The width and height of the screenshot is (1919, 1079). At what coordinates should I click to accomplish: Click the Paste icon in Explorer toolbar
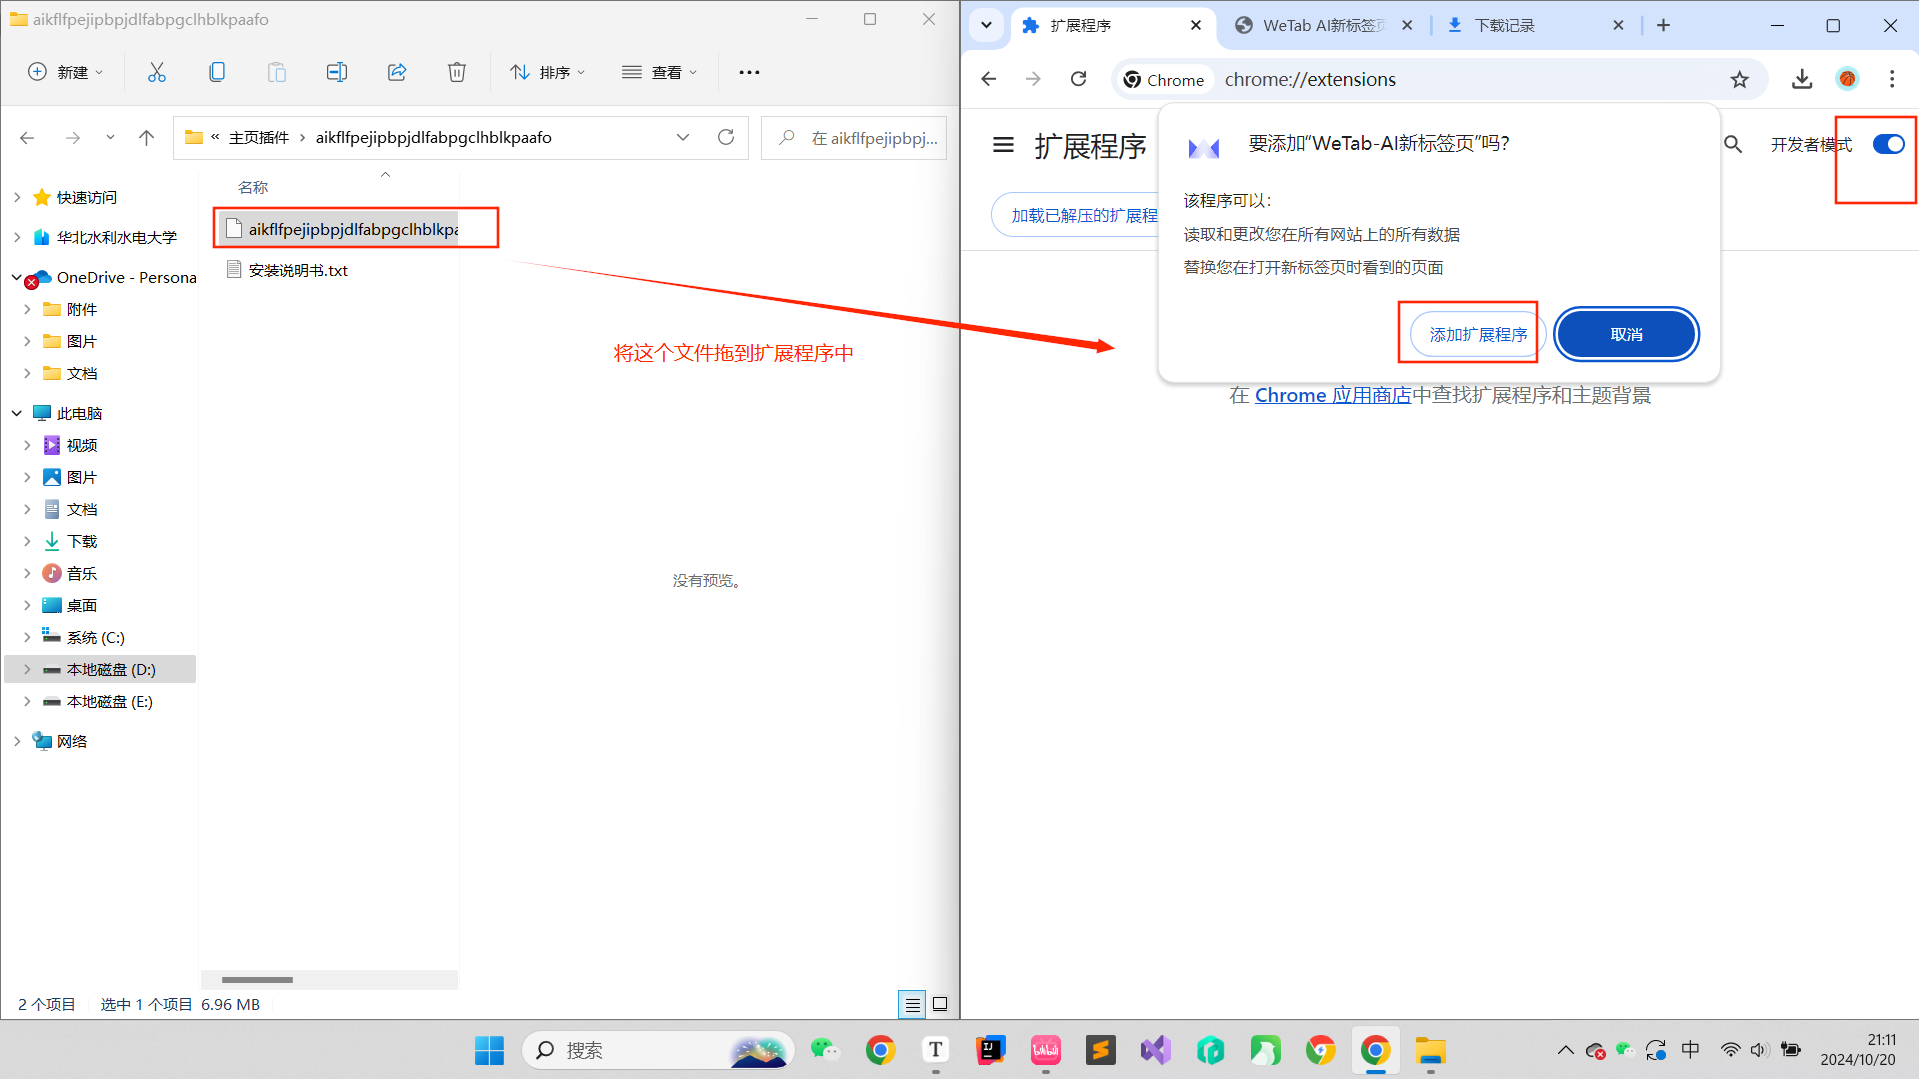click(277, 72)
